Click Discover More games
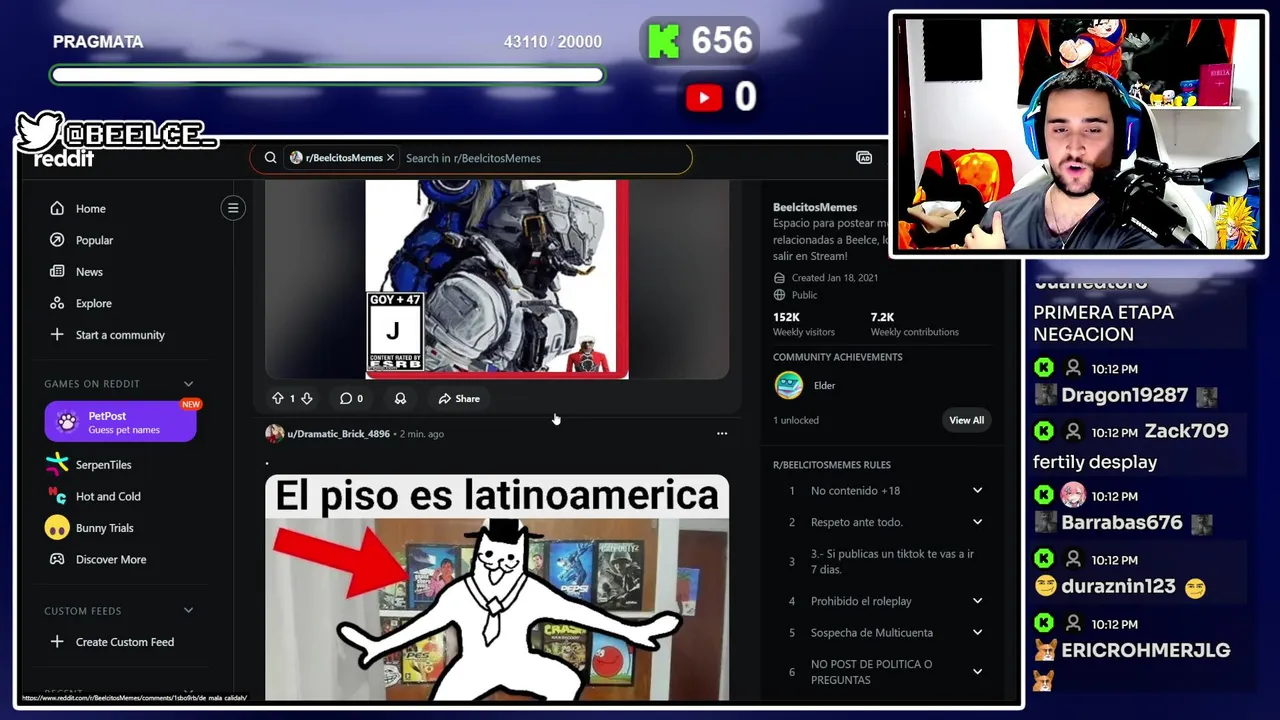 coord(98,560)
